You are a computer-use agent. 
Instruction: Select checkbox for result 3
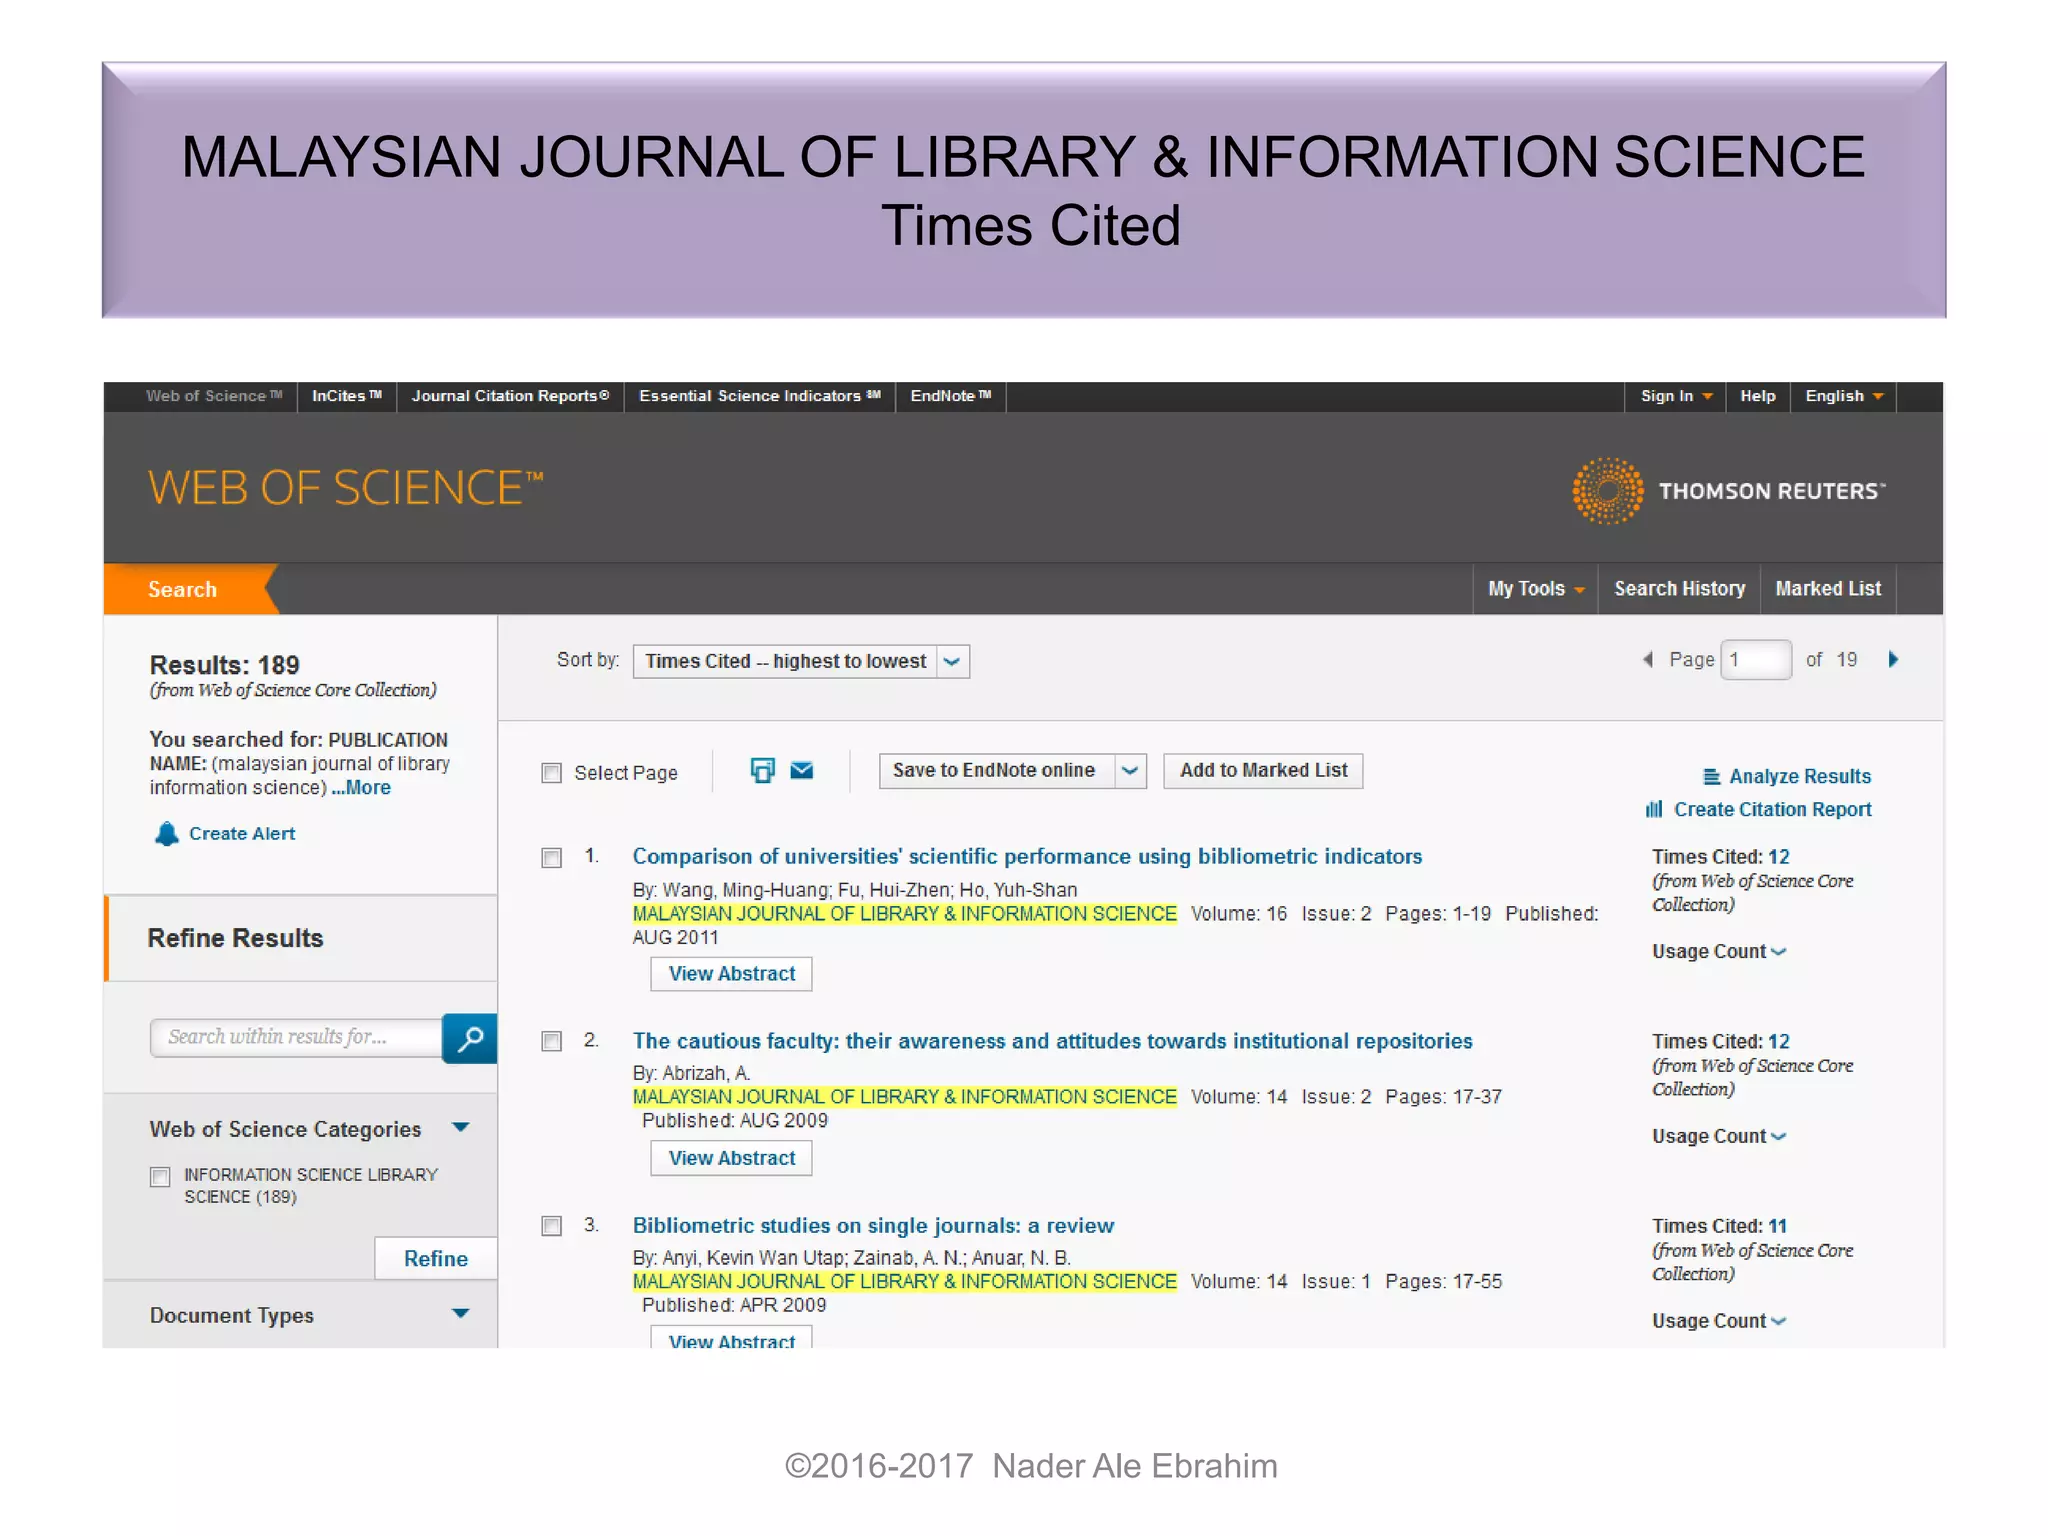(x=551, y=1226)
